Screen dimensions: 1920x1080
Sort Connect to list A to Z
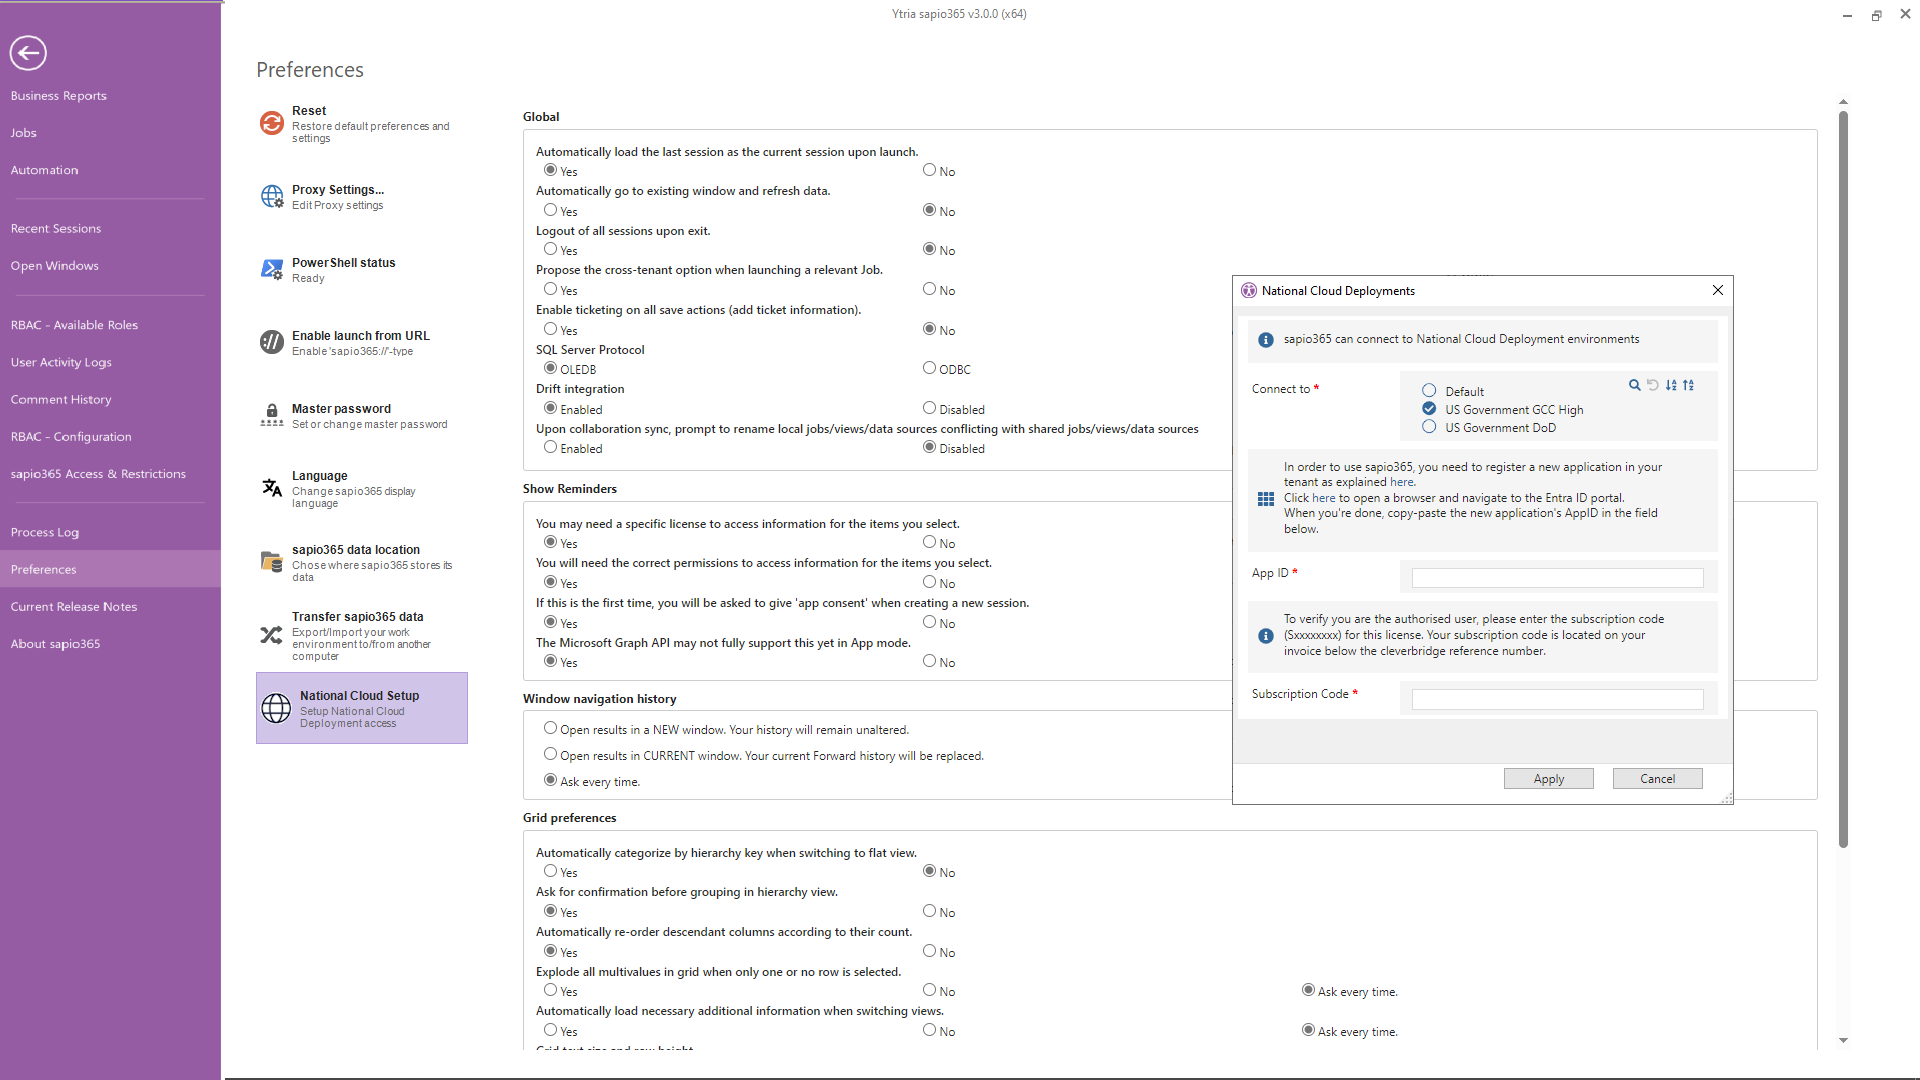(x=1671, y=385)
